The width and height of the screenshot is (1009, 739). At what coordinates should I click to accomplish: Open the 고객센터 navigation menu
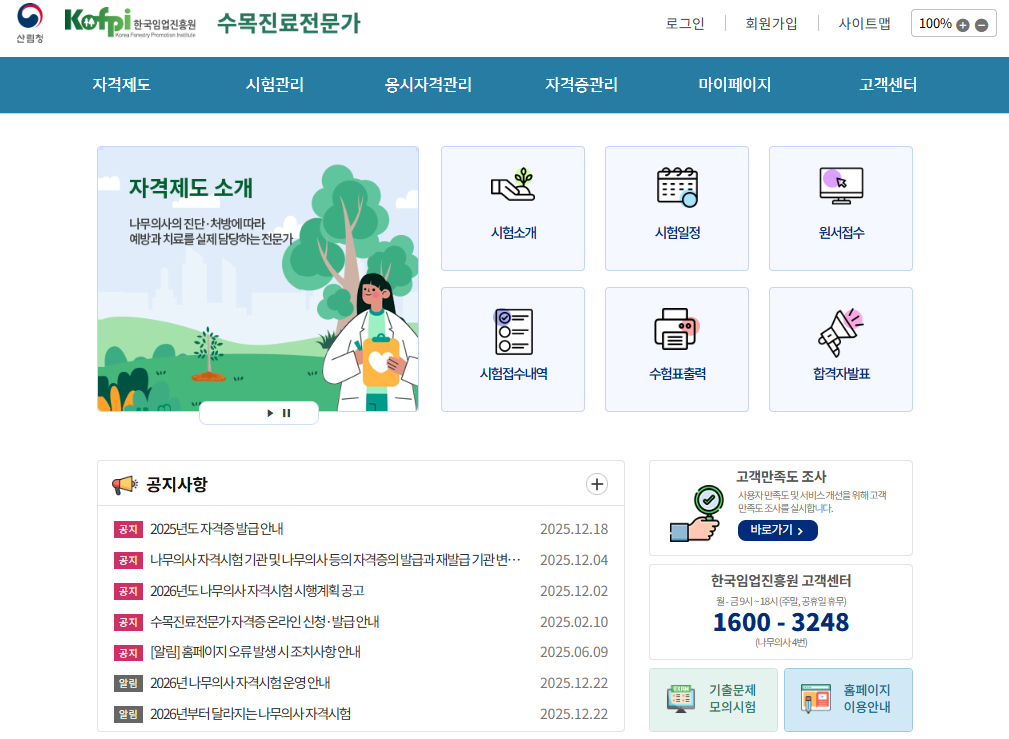(888, 85)
